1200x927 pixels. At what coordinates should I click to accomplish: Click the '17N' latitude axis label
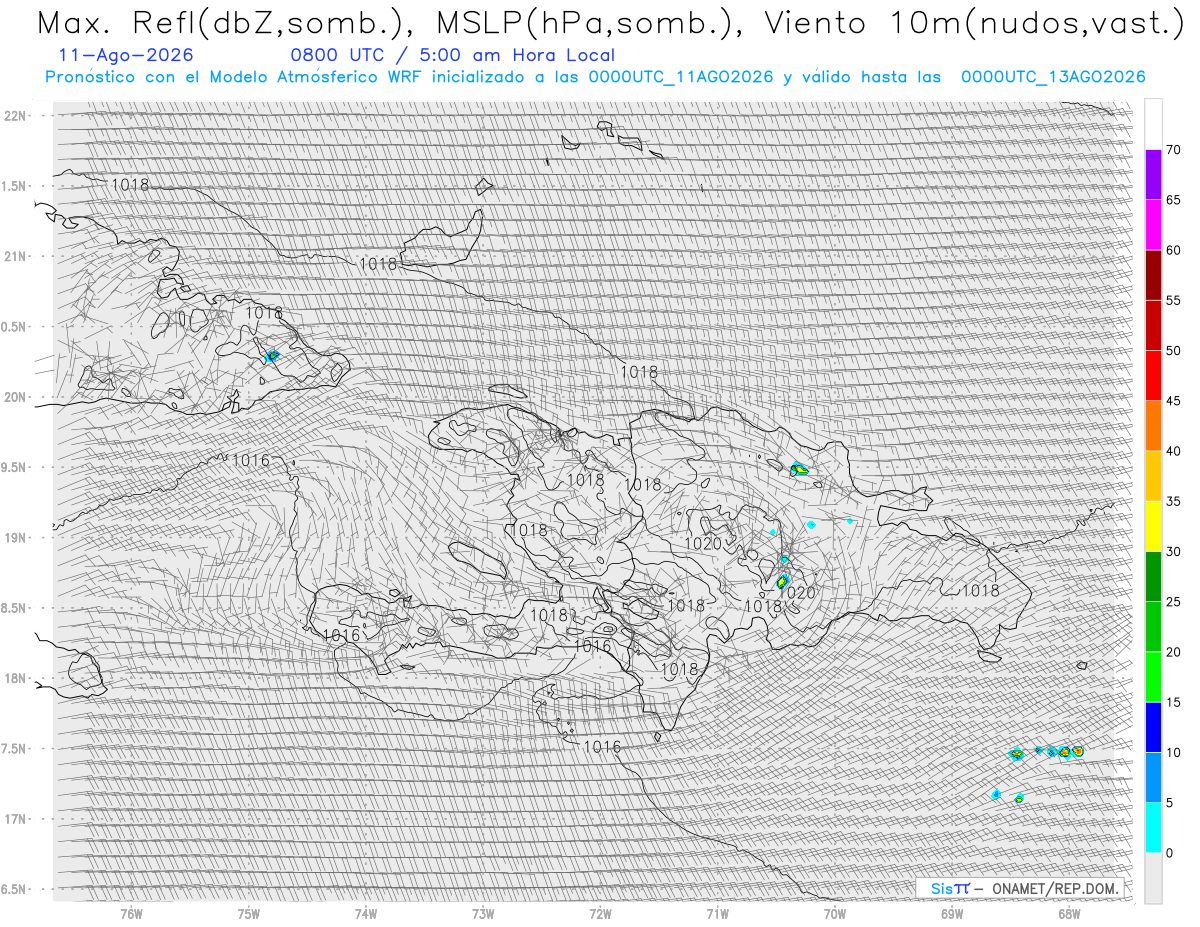click(x=16, y=819)
